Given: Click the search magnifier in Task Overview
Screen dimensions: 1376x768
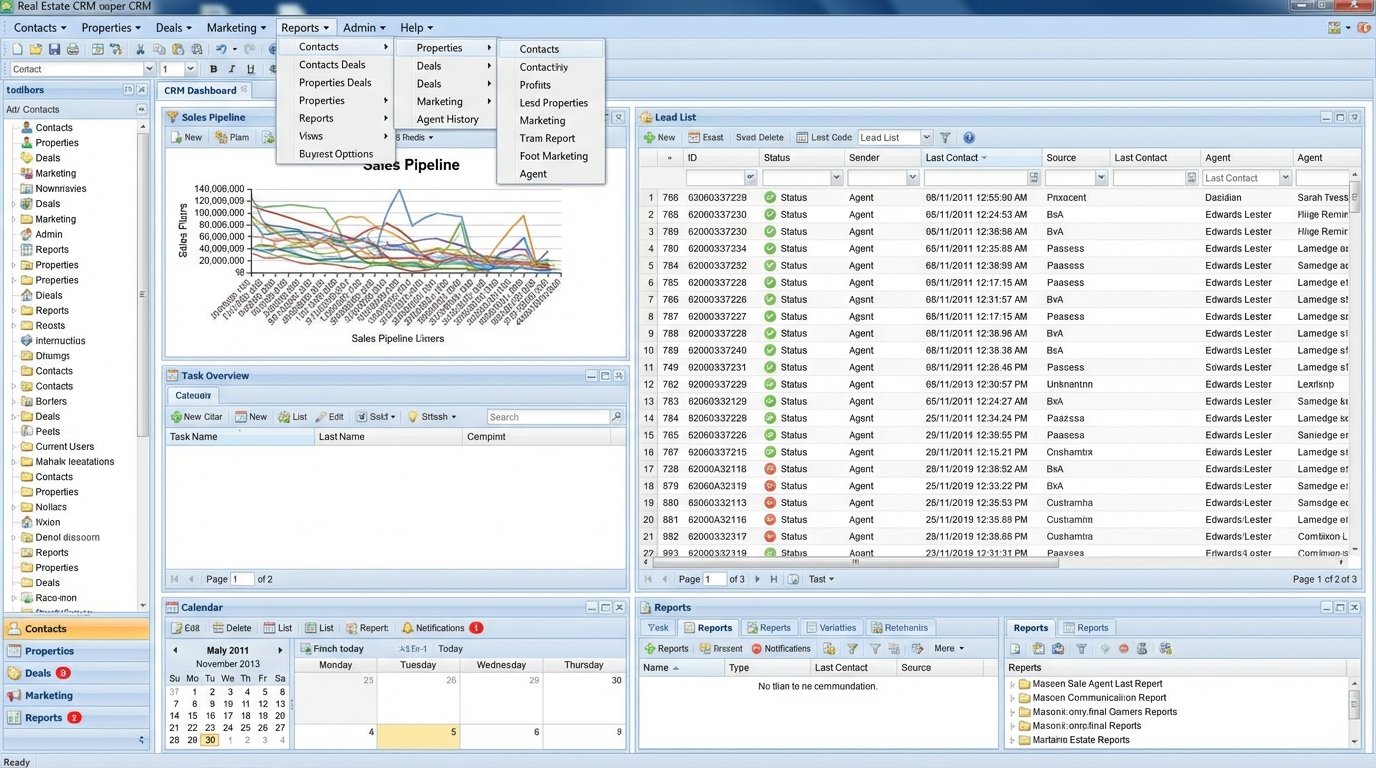Looking at the screenshot, I should pos(616,417).
